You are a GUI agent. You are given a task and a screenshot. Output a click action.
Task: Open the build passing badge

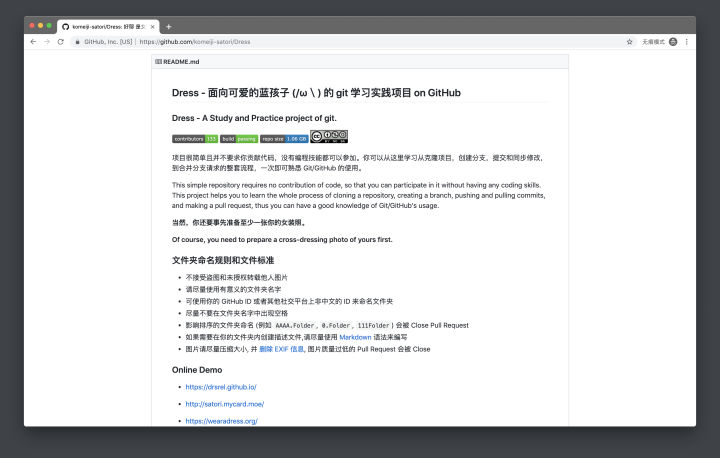239,139
